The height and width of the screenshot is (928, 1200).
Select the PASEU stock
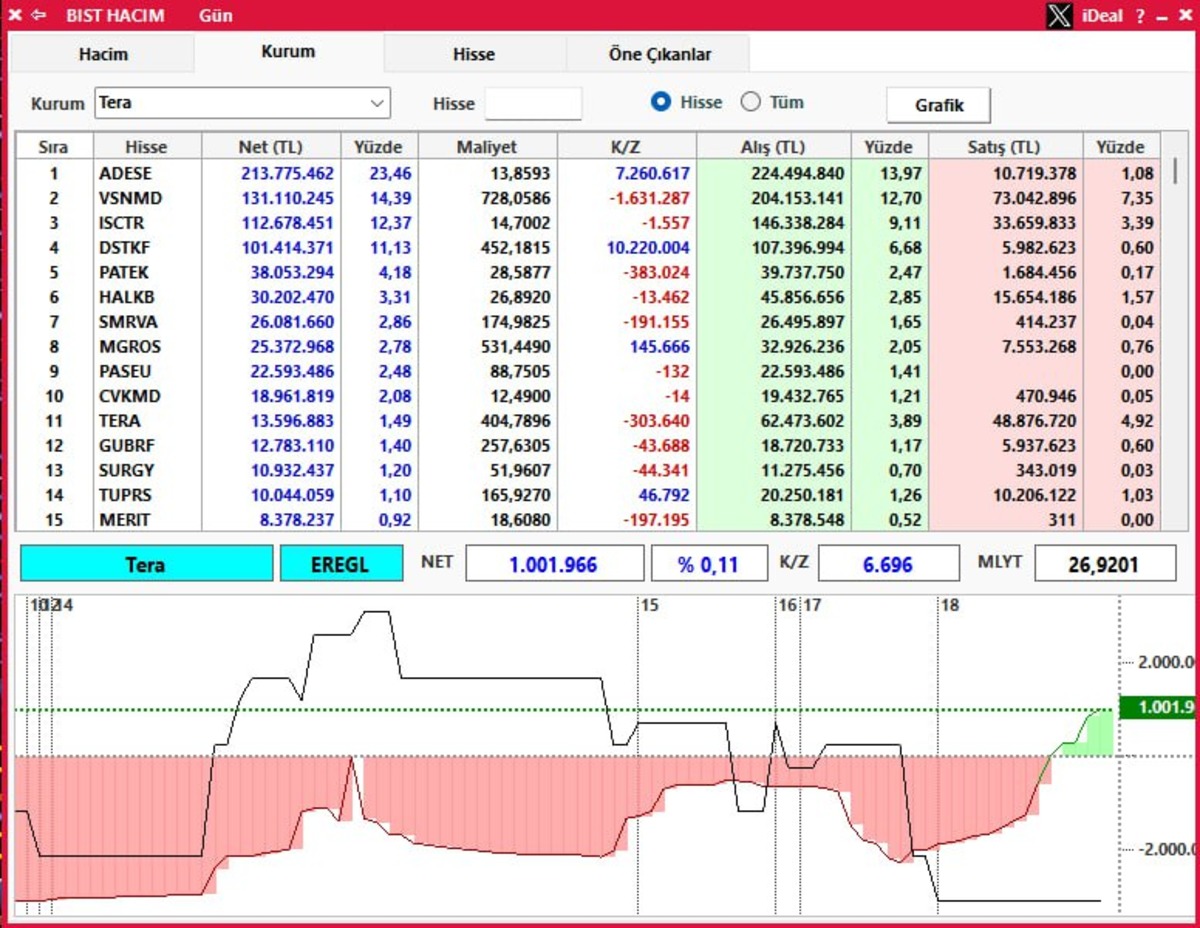[x=125, y=371]
